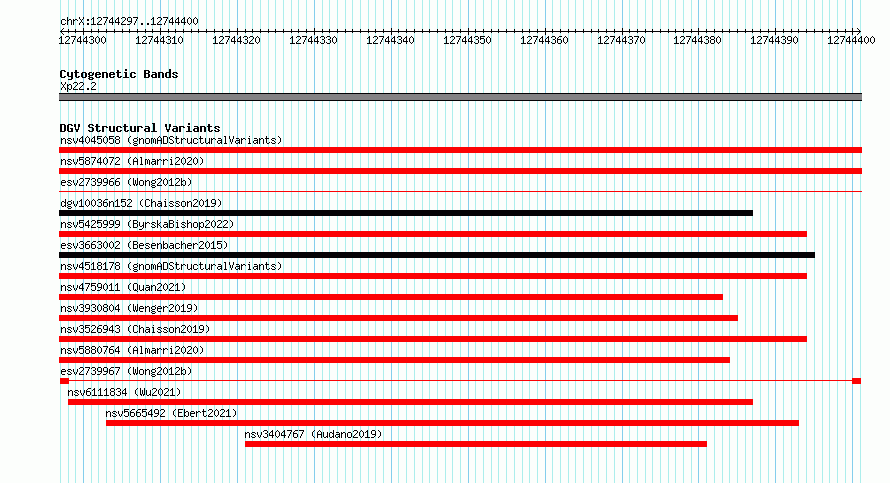Click the red bar for nsv4045058
The height and width of the screenshot is (483, 890).
[460, 150]
